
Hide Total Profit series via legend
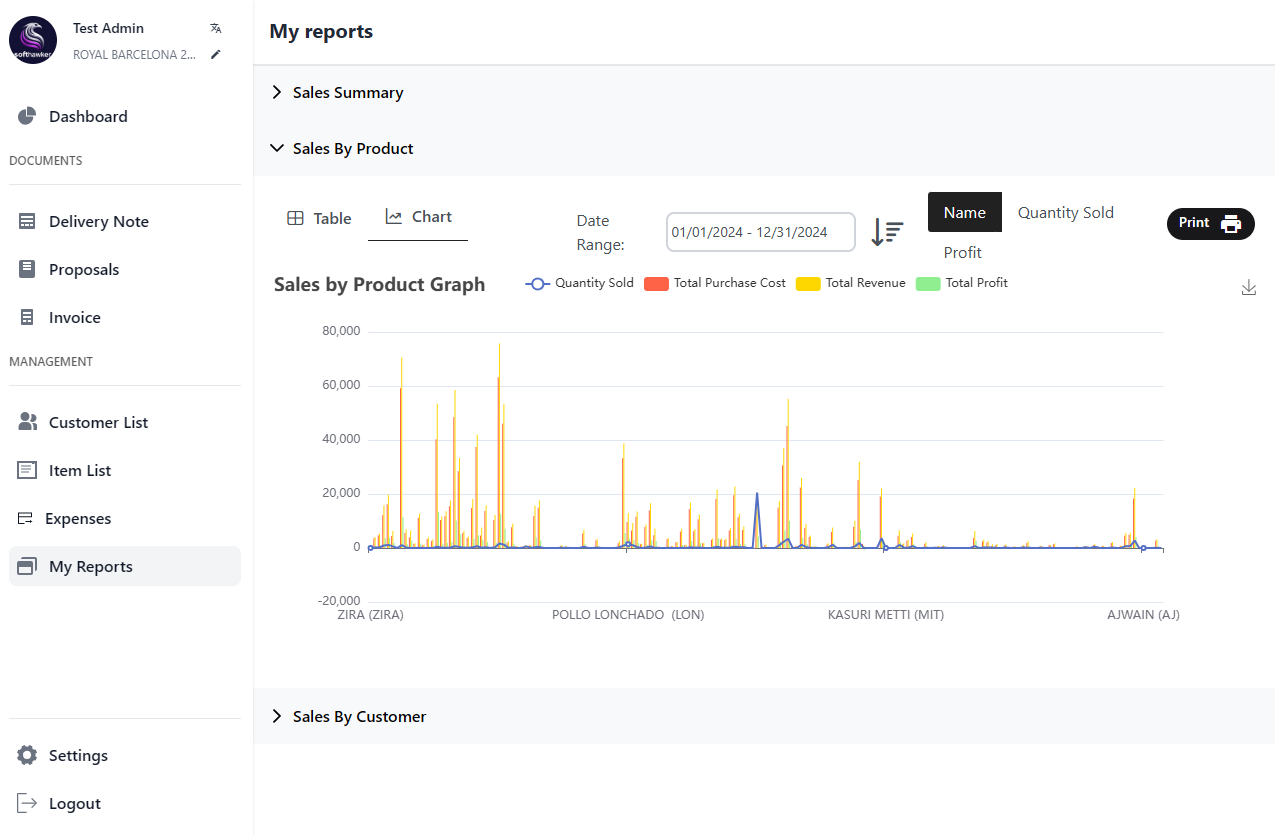(x=962, y=283)
